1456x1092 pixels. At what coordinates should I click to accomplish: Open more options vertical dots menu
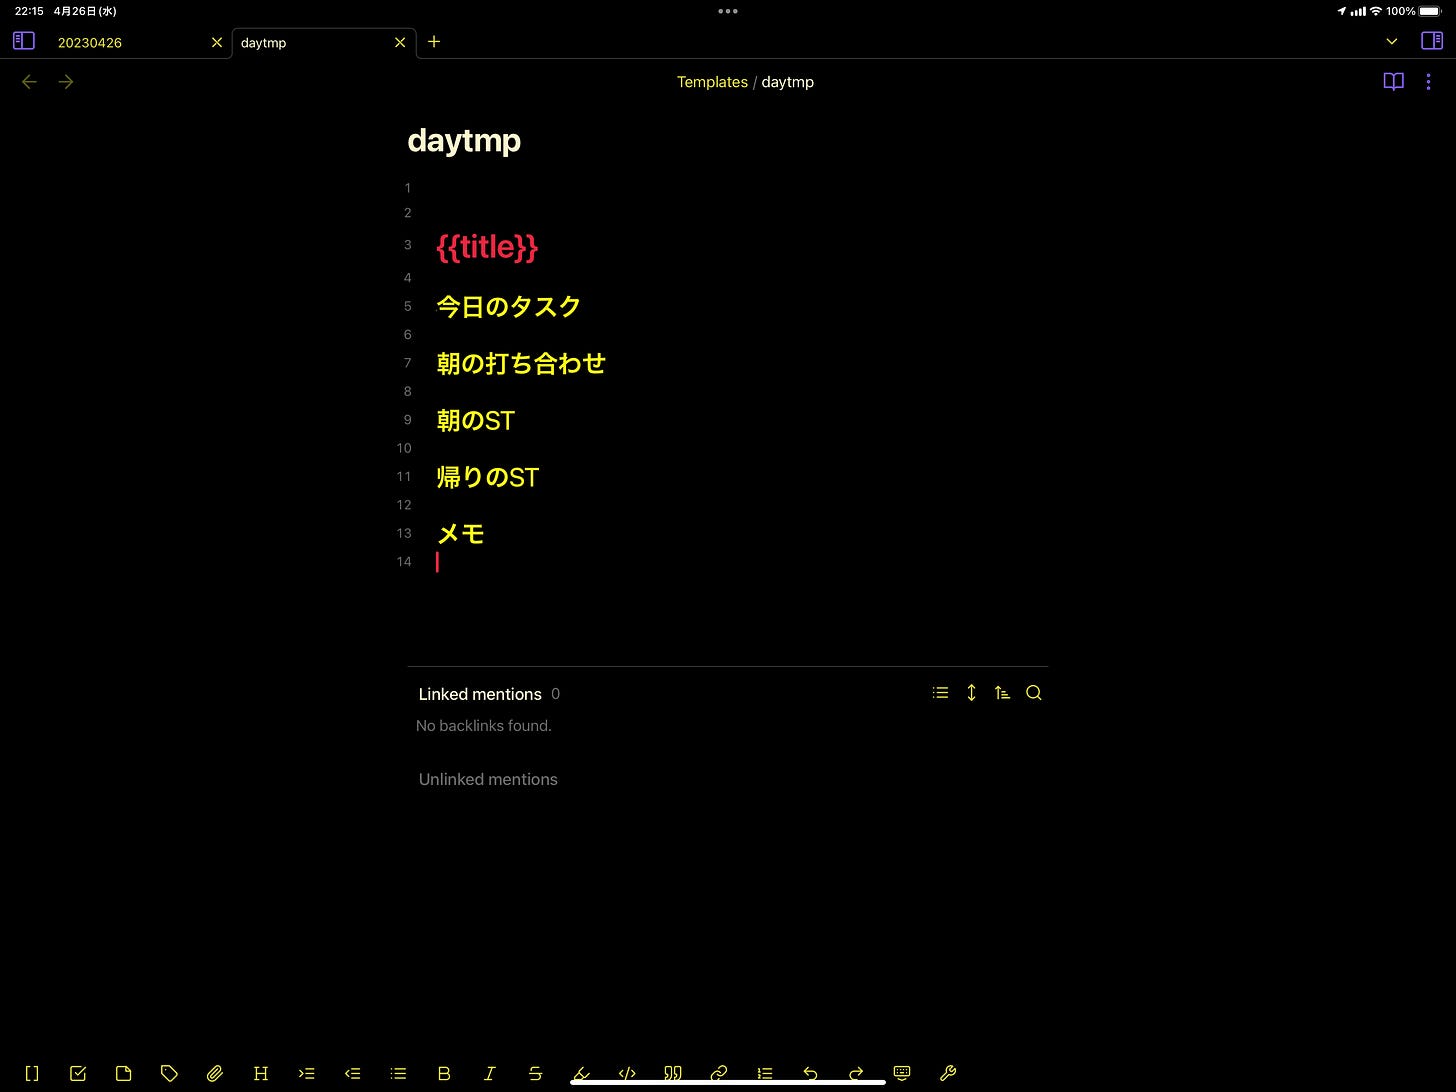pyautogui.click(x=1428, y=82)
